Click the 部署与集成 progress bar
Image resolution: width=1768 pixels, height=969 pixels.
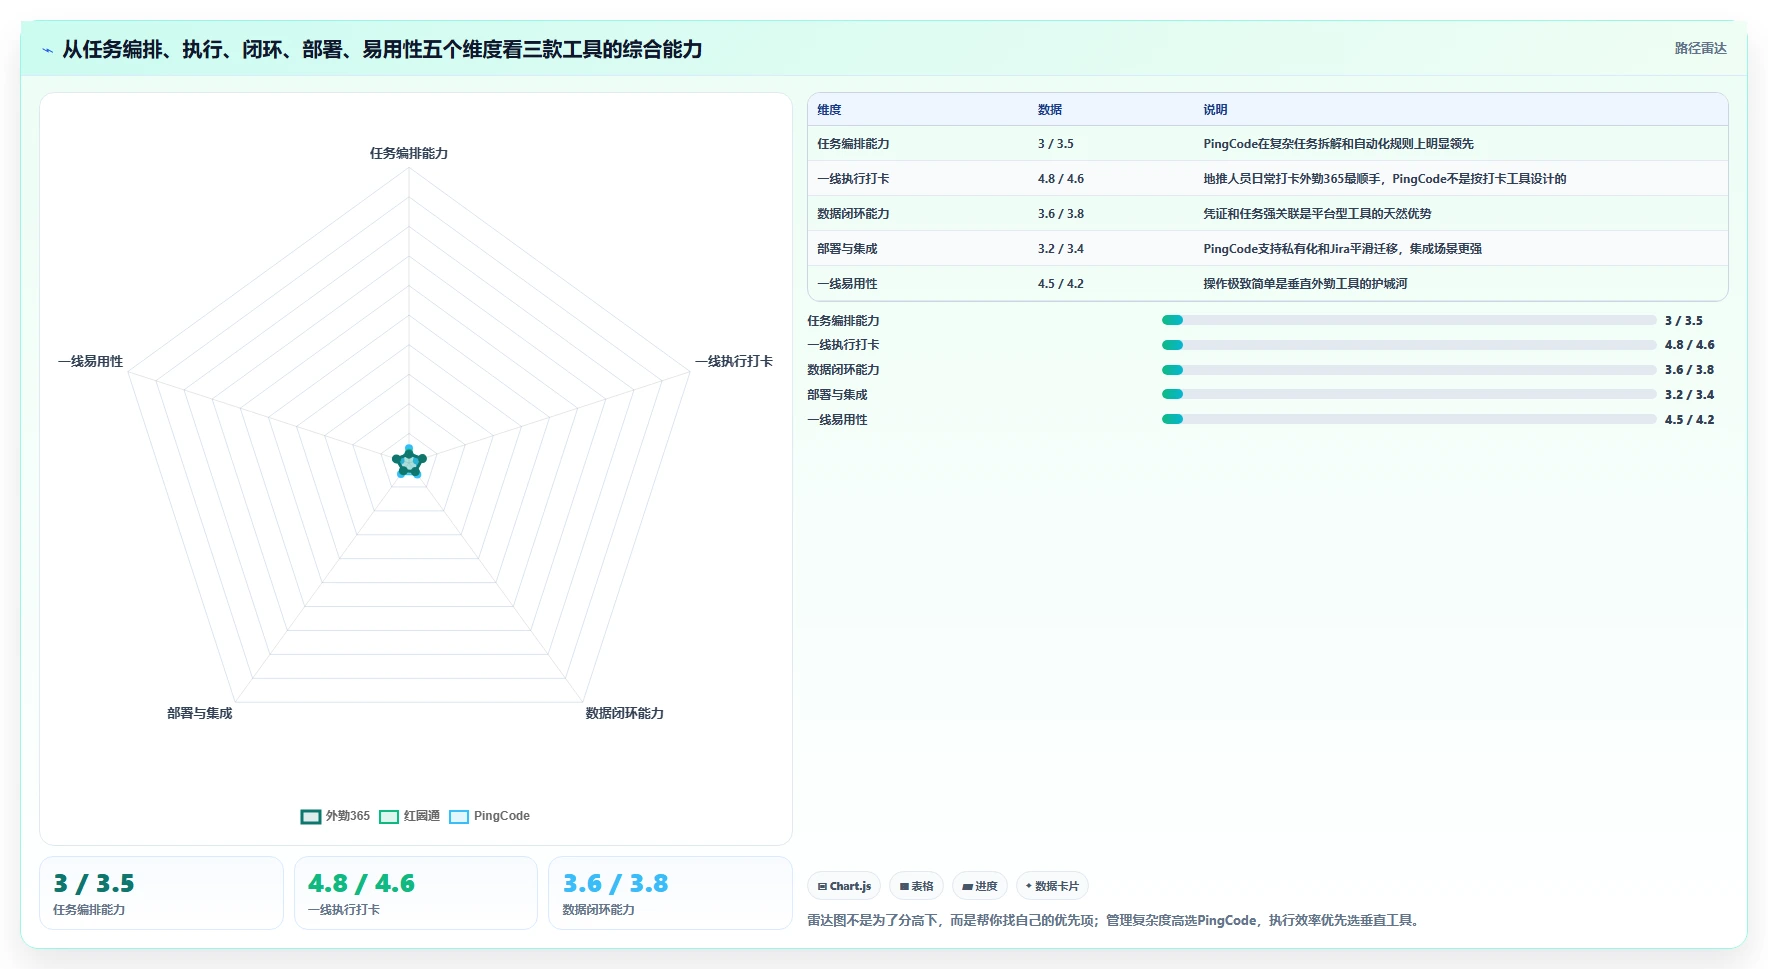(x=1409, y=394)
